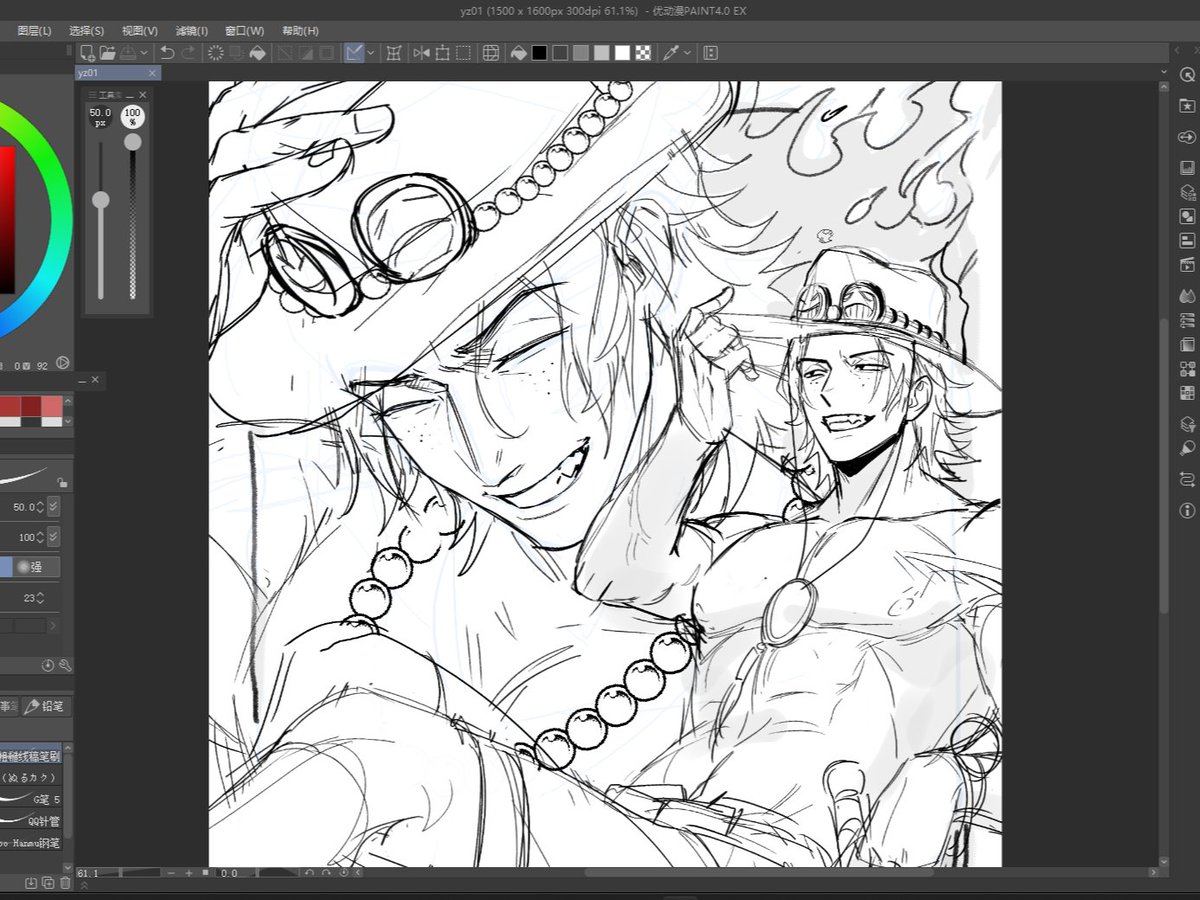The height and width of the screenshot is (900, 1200).
Task: Click the Undo arrow icon
Action: tap(168, 52)
